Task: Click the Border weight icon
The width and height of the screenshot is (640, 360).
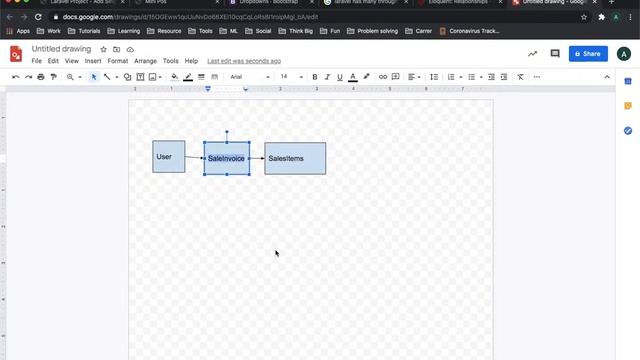Action: pos(201,77)
